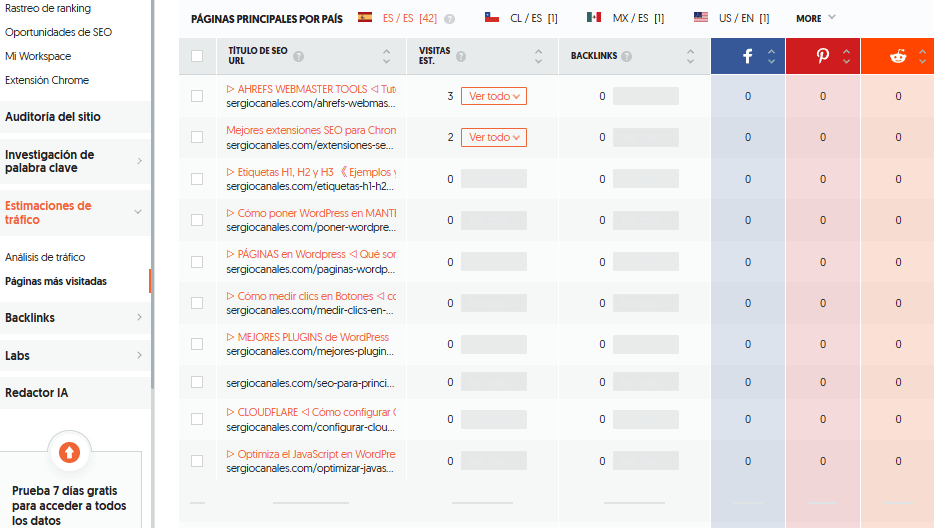Open CLOUDFLARE Cómo configurar title link
The height and width of the screenshot is (528, 934).
[311, 412]
